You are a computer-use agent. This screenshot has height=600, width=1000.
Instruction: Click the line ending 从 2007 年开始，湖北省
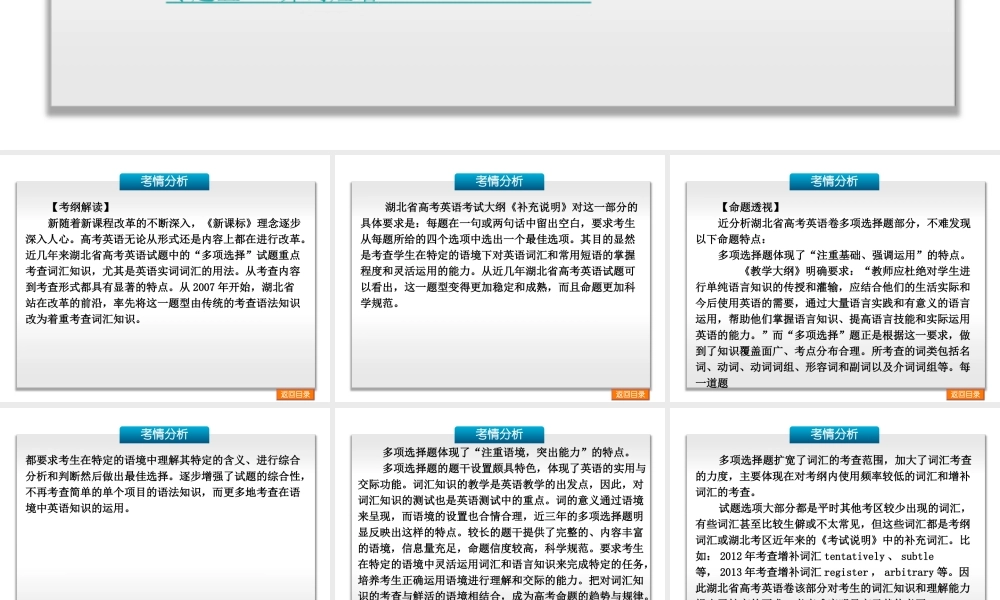click(x=160, y=287)
